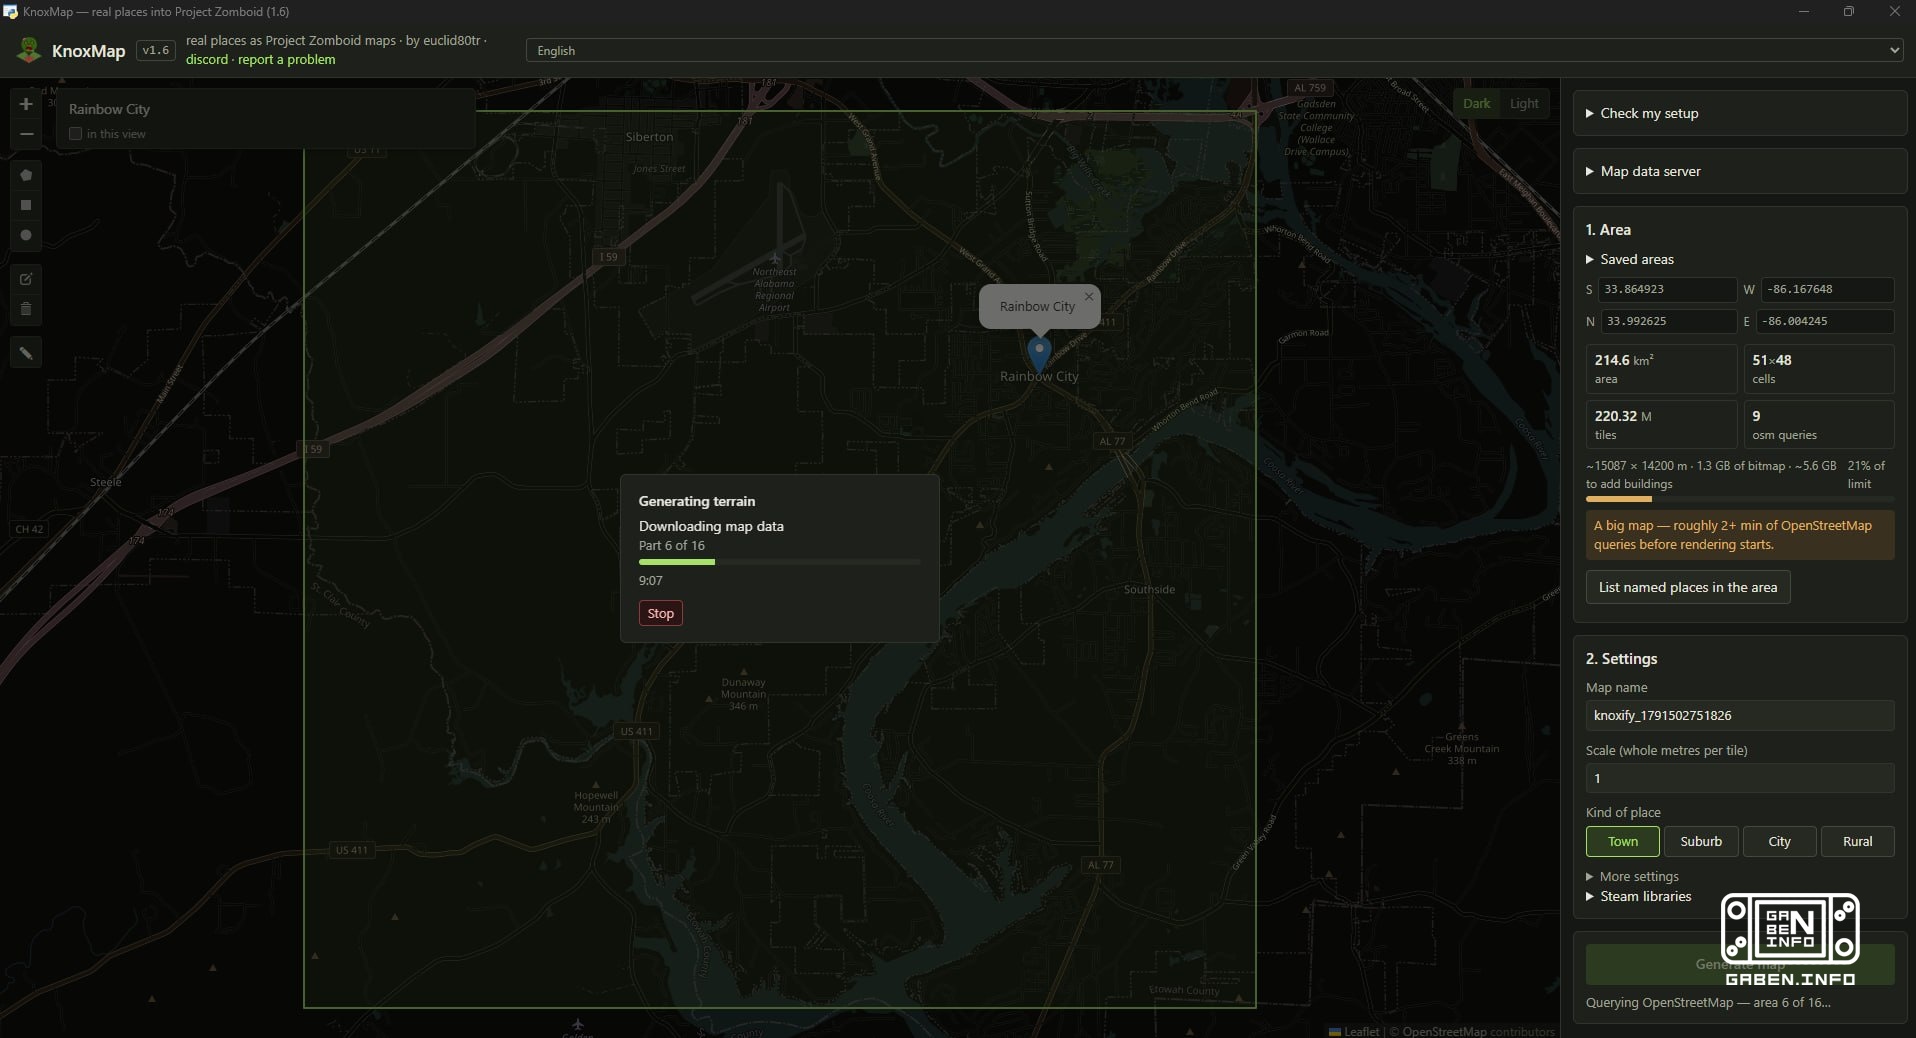Click the Scale metres per tile field
1916x1038 pixels.
[1739, 778]
